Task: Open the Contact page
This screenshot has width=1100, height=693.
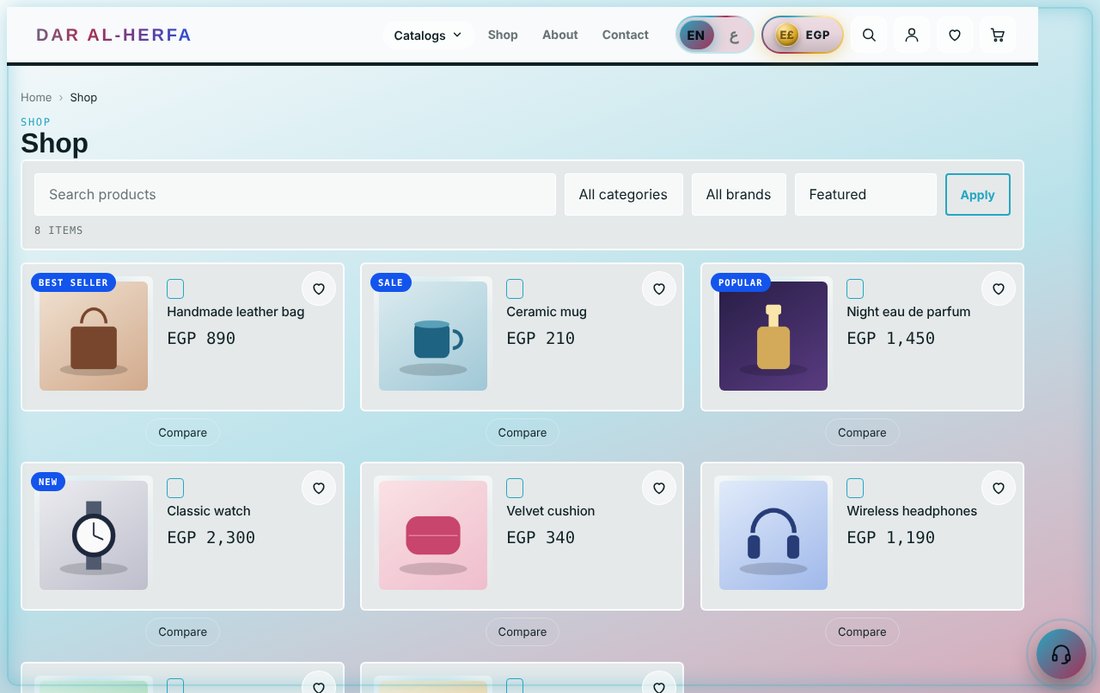Action: (625, 35)
